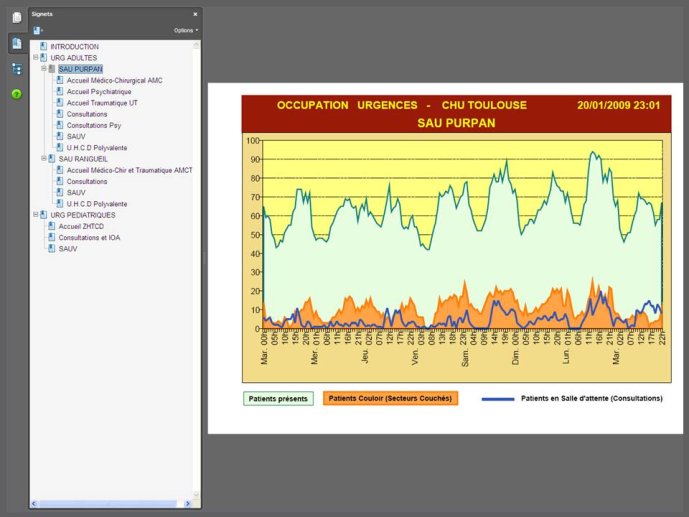Click up arrow of bookmarks vertical scrollbar
Image resolution: width=689 pixels, height=517 pixels.
[x=196, y=44]
